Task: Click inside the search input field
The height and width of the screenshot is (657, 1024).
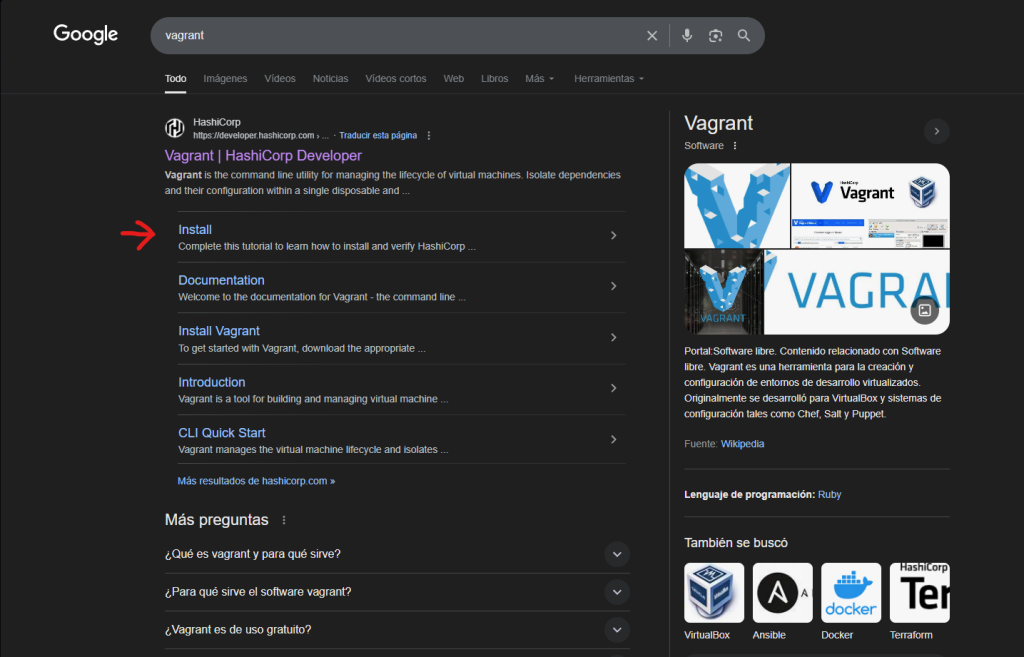Action: (400, 36)
